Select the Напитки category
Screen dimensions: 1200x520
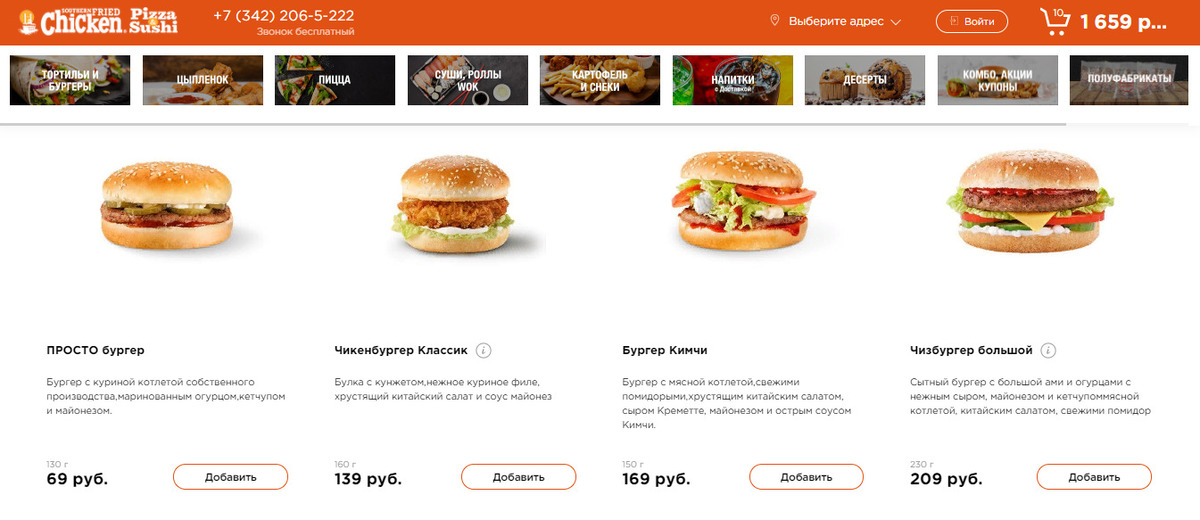tap(733, 80)
